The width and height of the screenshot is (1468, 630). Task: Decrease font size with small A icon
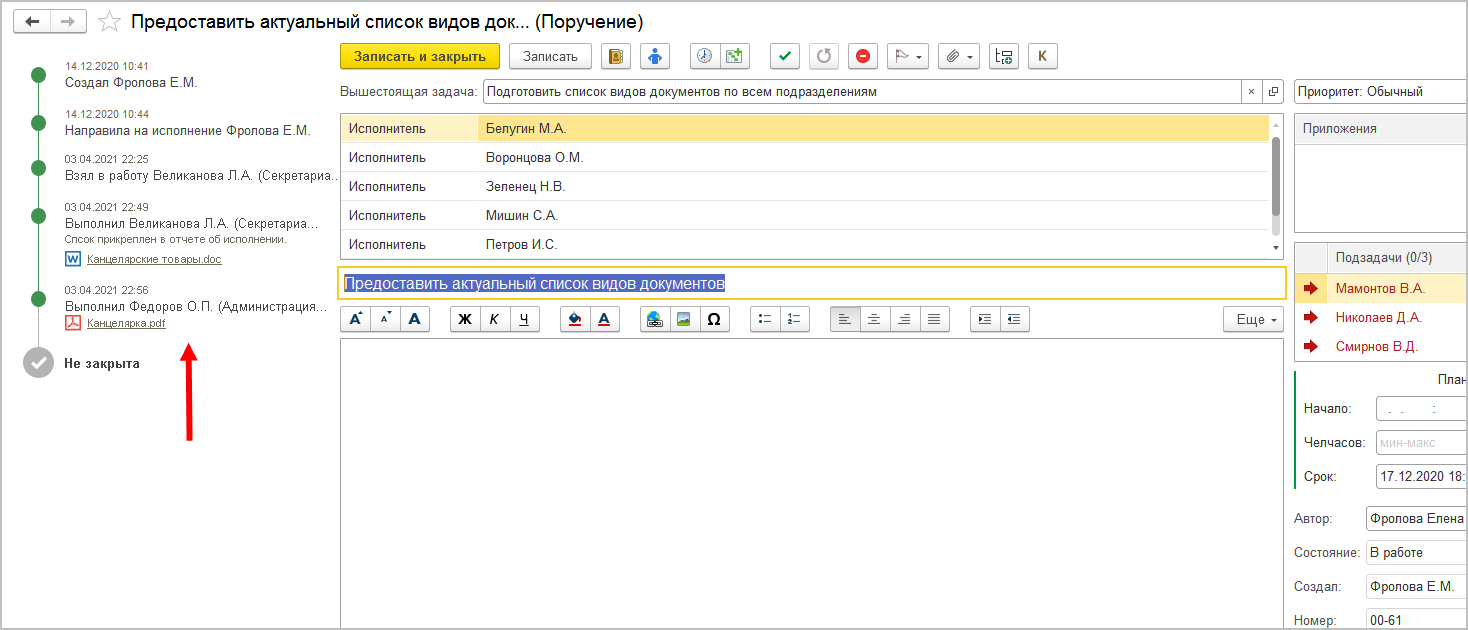[x=385, y=319]
